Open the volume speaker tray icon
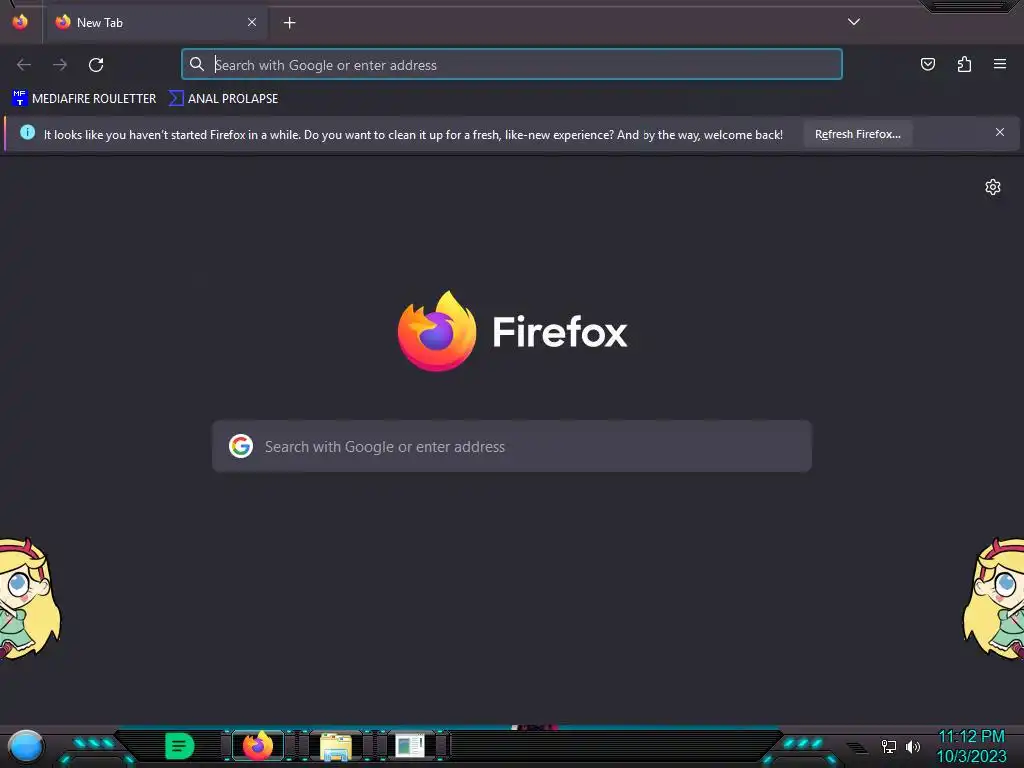Viewport: 1024px width, 768px height. pyautogui.click(x=913, y=746)
